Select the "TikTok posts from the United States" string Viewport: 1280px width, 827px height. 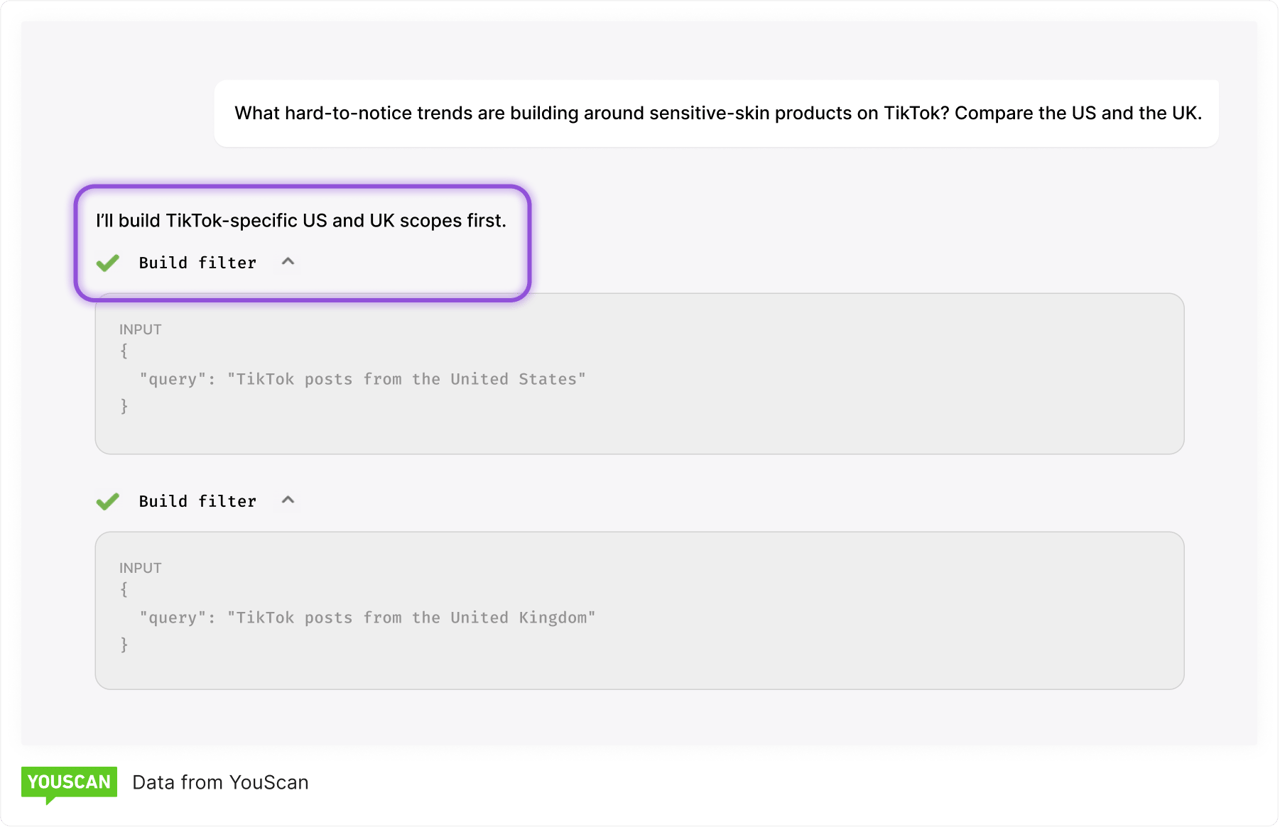click(x=406, y=379)
